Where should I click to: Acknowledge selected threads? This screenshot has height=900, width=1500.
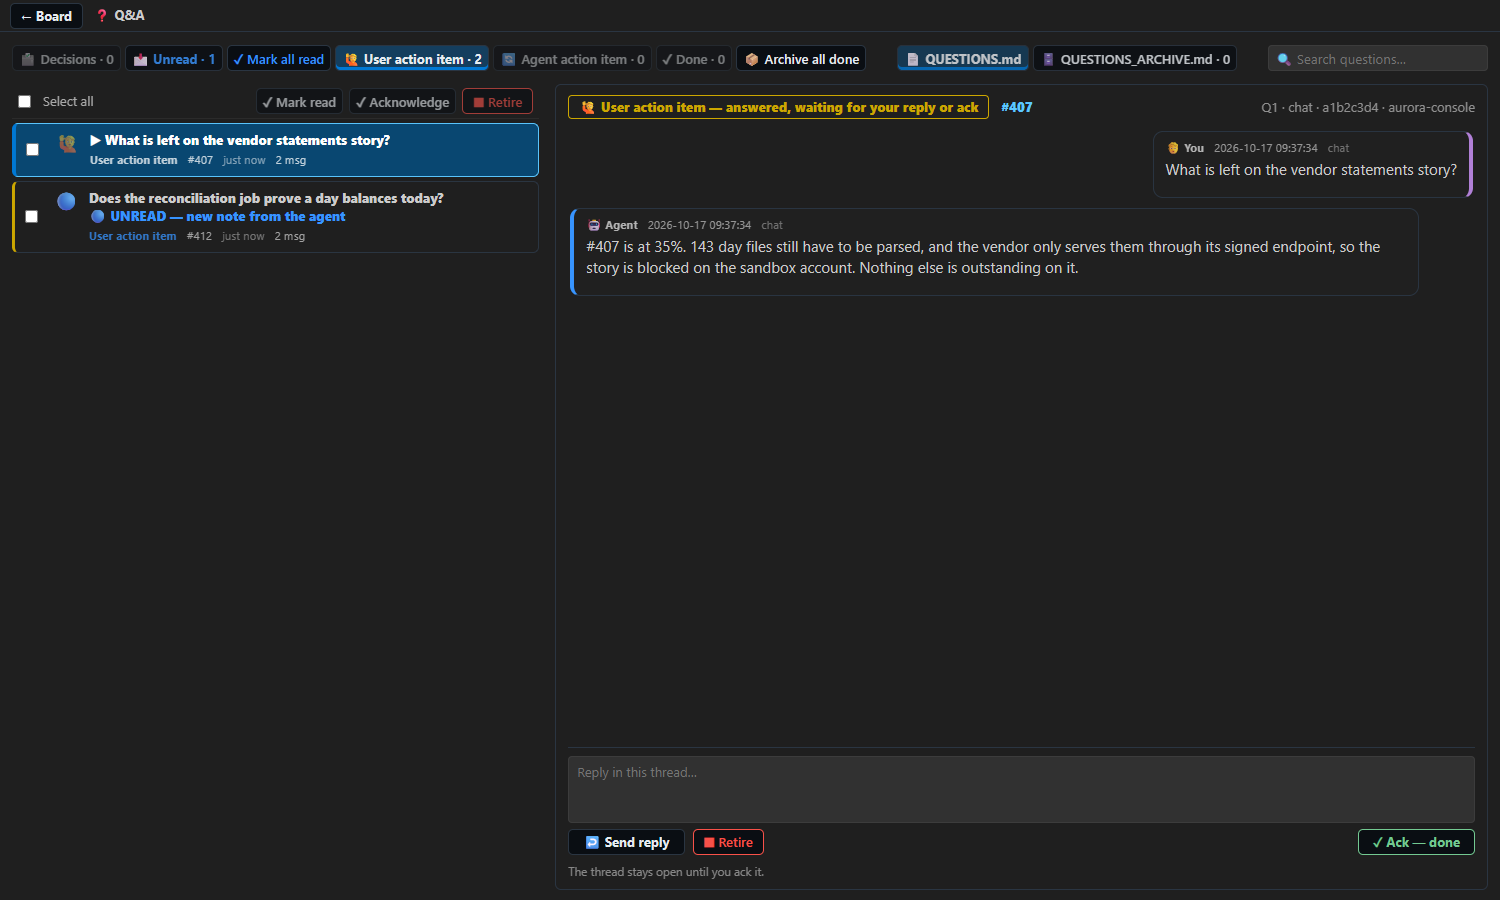pos(402,102)
